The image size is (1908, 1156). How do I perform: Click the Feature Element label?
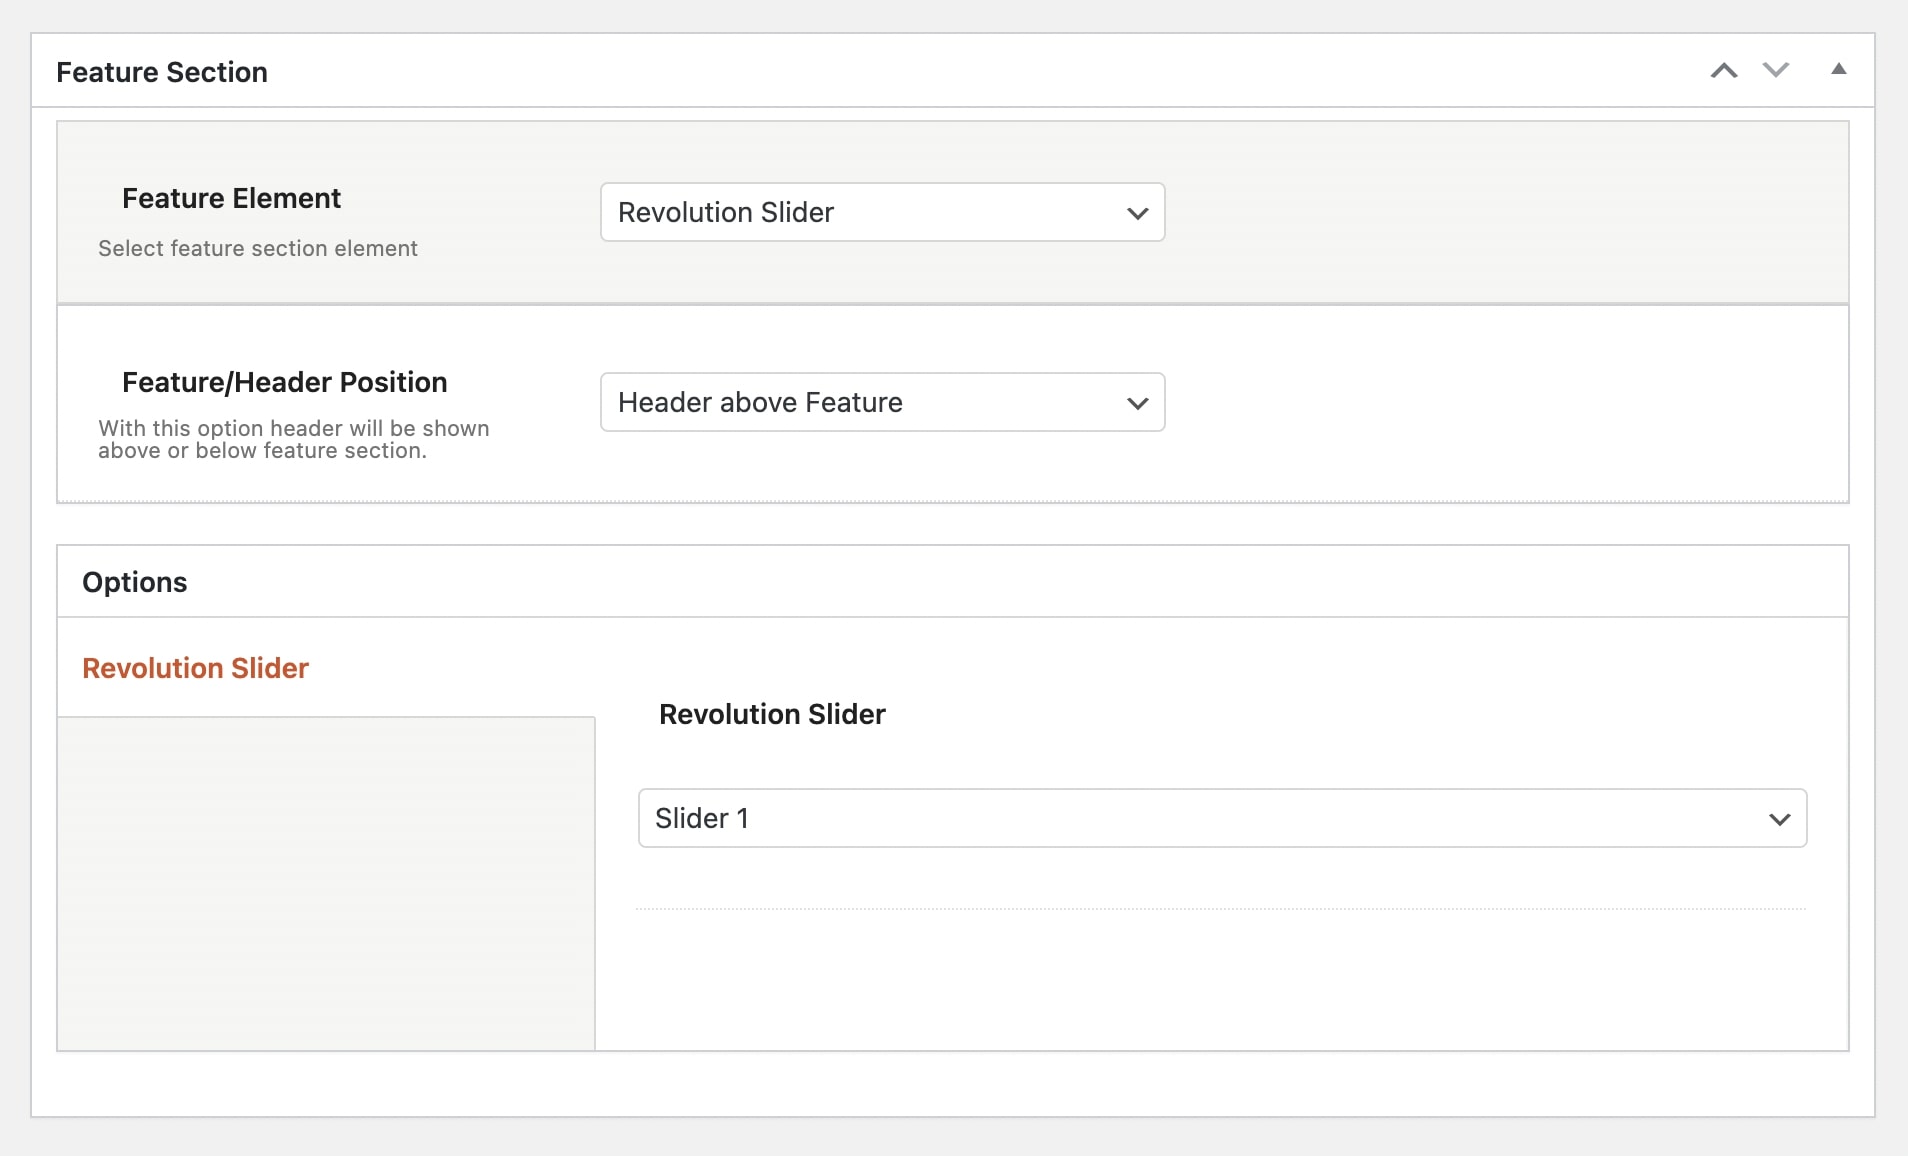[x=231, y=198]
